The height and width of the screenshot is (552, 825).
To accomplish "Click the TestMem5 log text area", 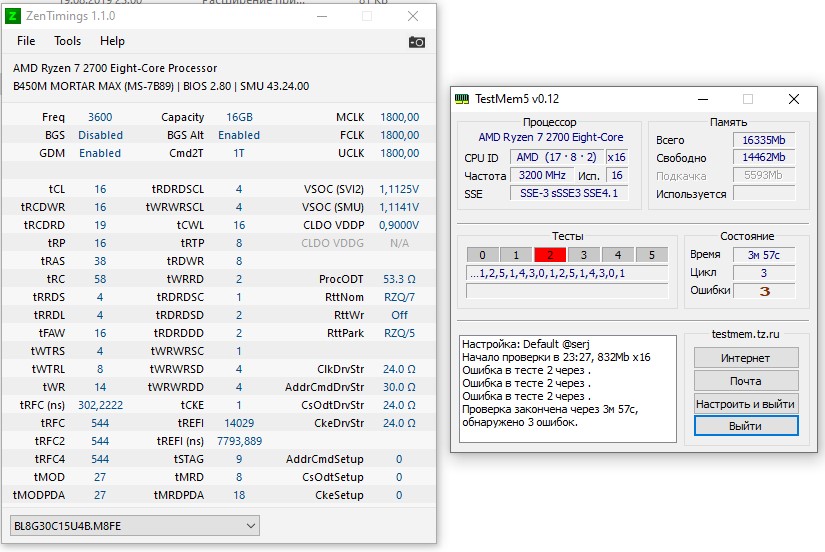I will coord(568,389).
